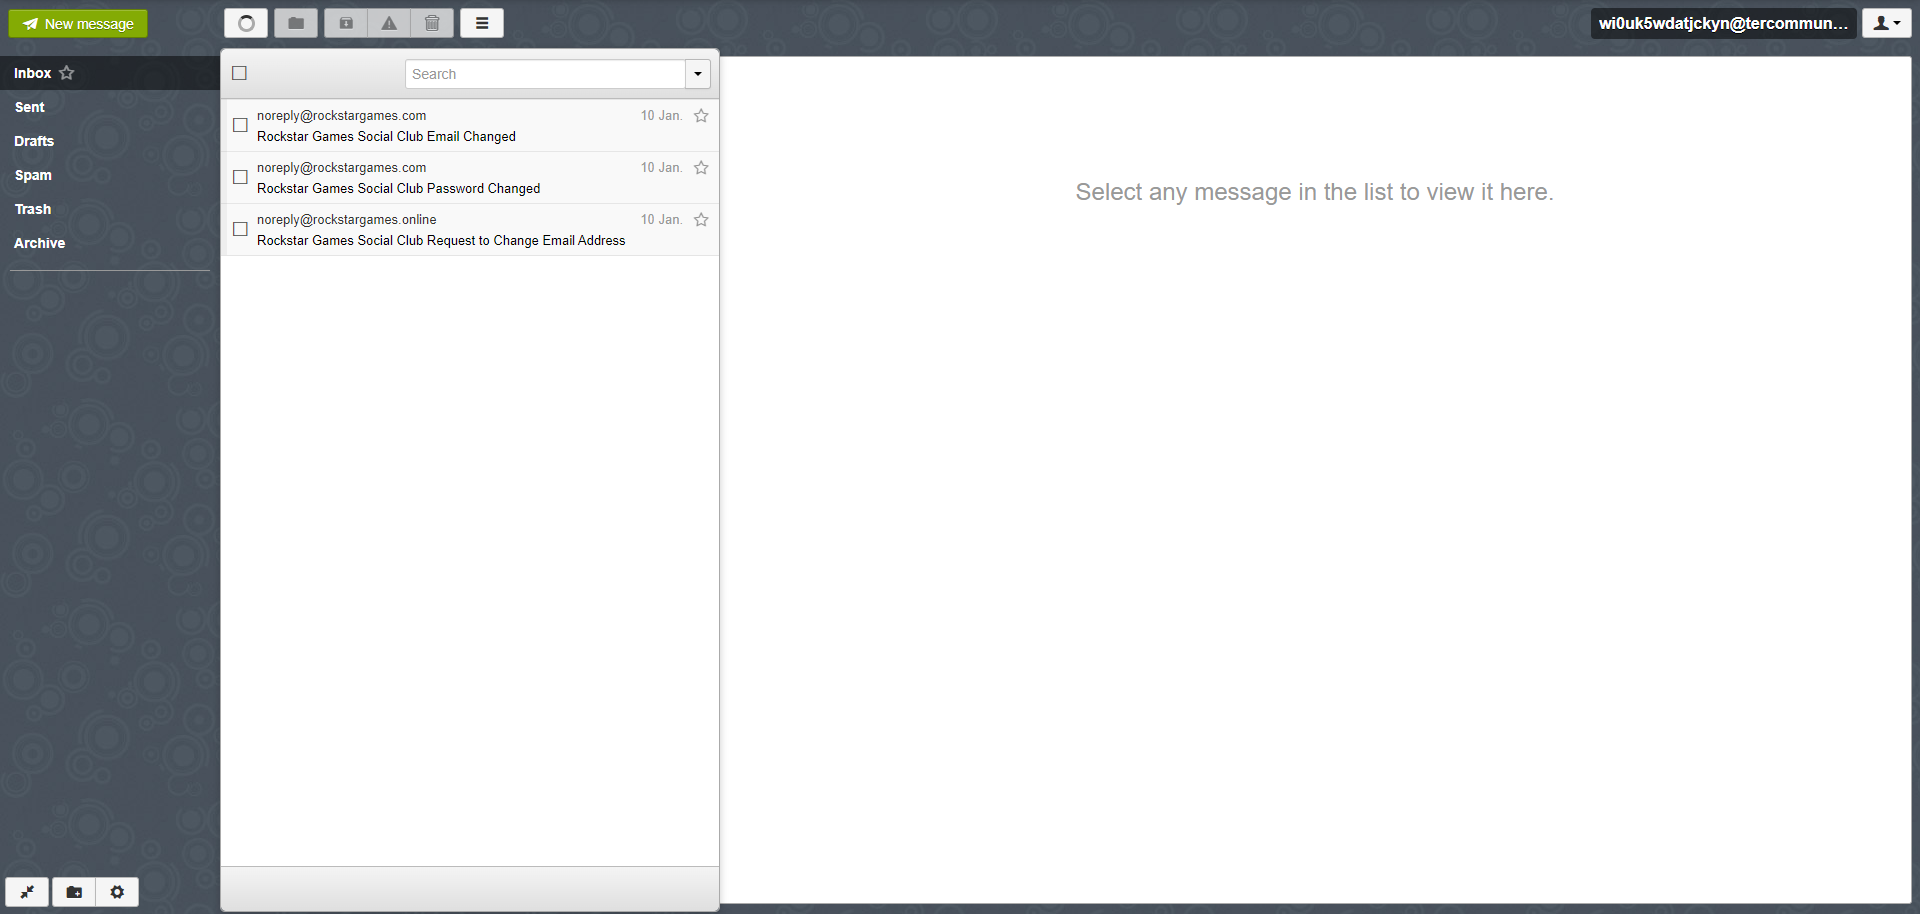Screen dimensions: 1920x914
Task: Focus the Search input field
Action: pyautogui.click(x=545, y=74)
